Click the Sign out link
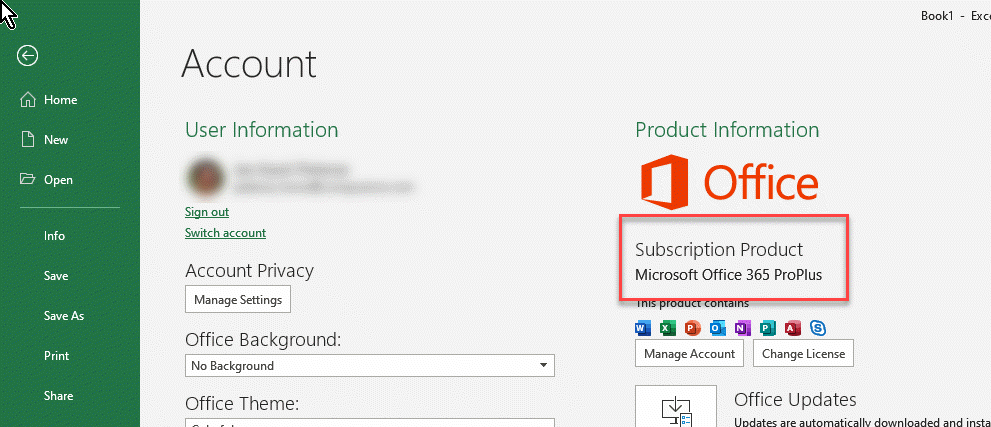Screen dimensions: 991x427 coord(207,212)
